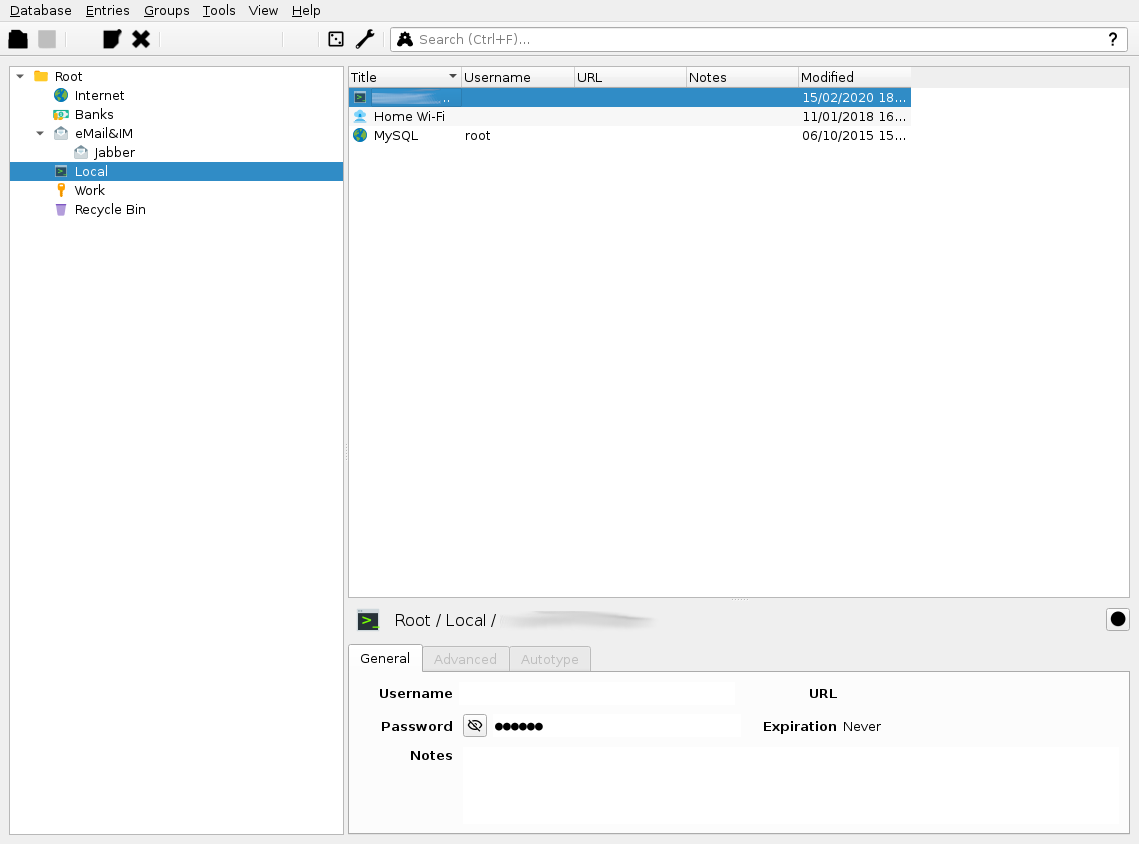This screenshot has height=844, width=1139.
Task: Switch to the Autotype tab
Action: 550,659
